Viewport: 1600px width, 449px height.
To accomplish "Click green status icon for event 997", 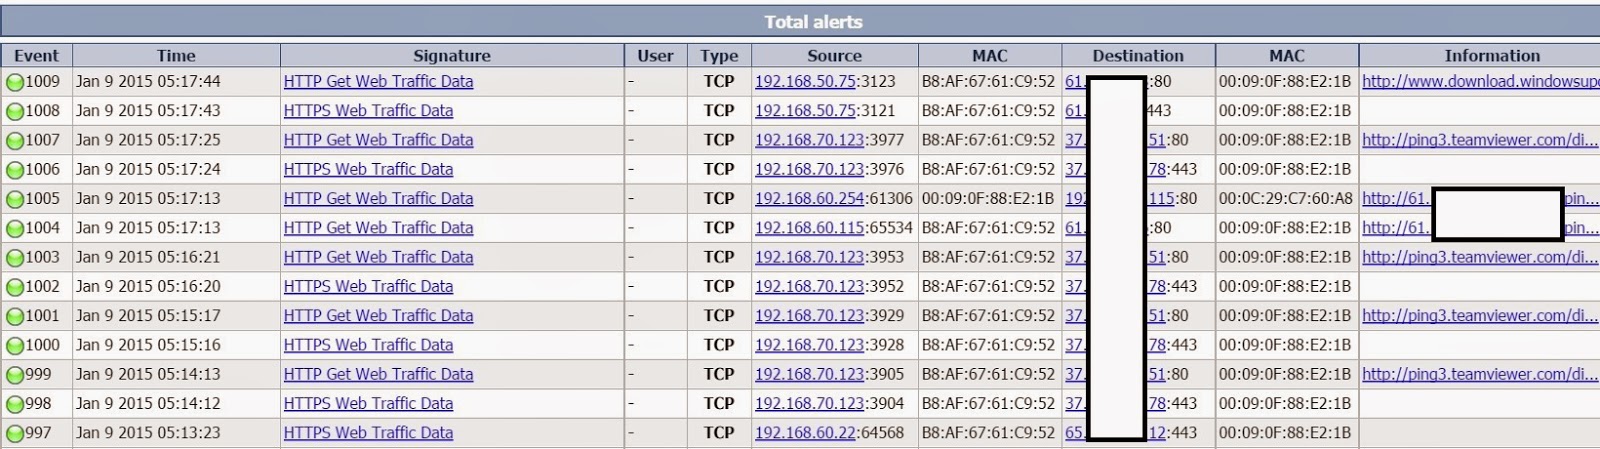I will [15, 434].
